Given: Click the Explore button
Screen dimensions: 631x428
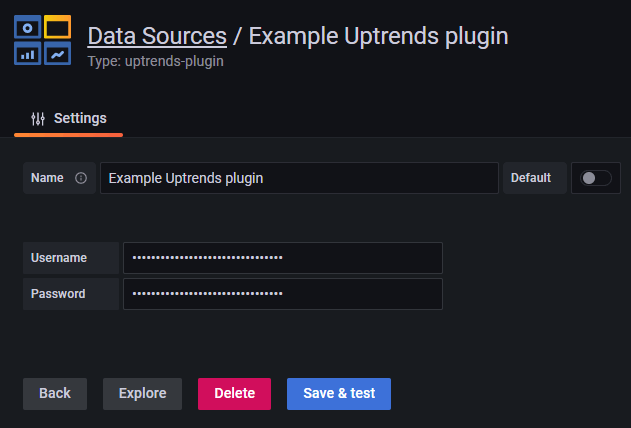Looking at the screenshot, I should 142,393.
